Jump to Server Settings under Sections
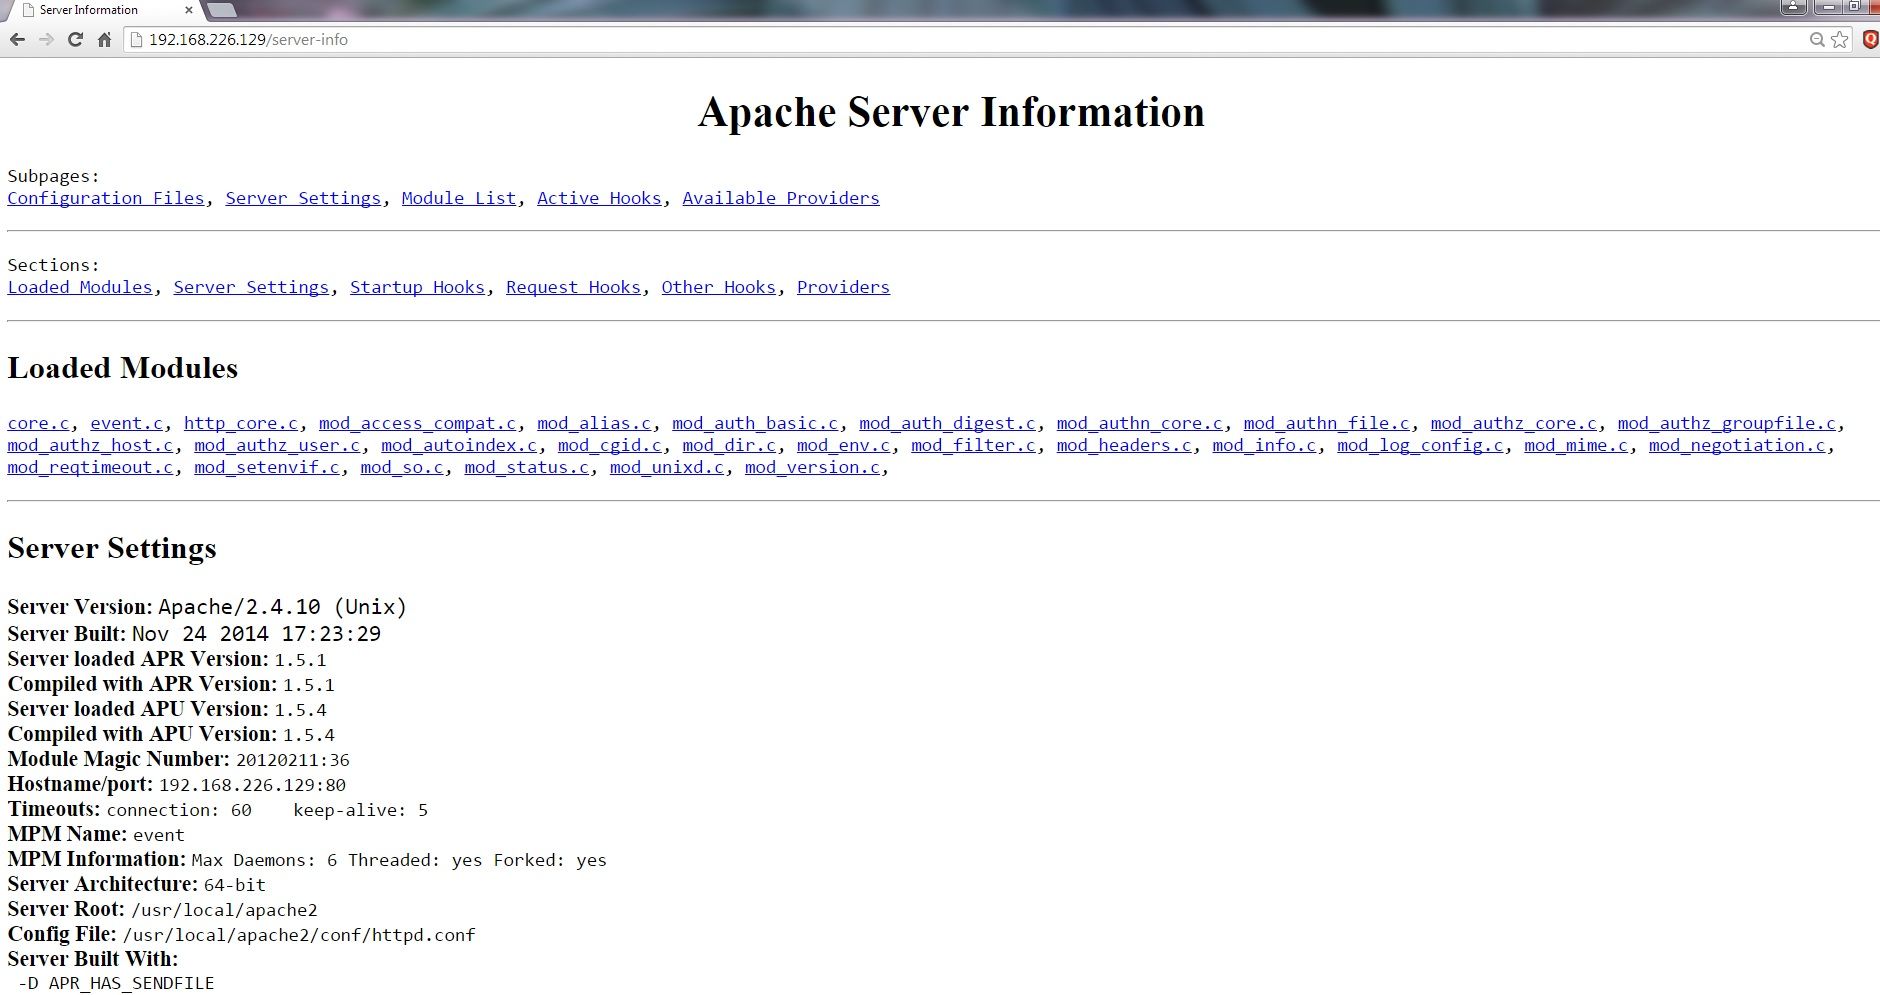Image resolution: width=1880 pixels, height=995 pixels. click(251, 287)
